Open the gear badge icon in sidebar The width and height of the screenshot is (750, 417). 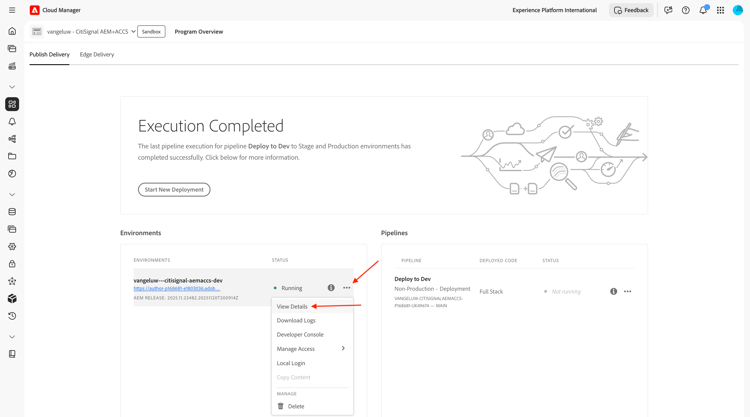pyautogui.click(x=12, y=246)
